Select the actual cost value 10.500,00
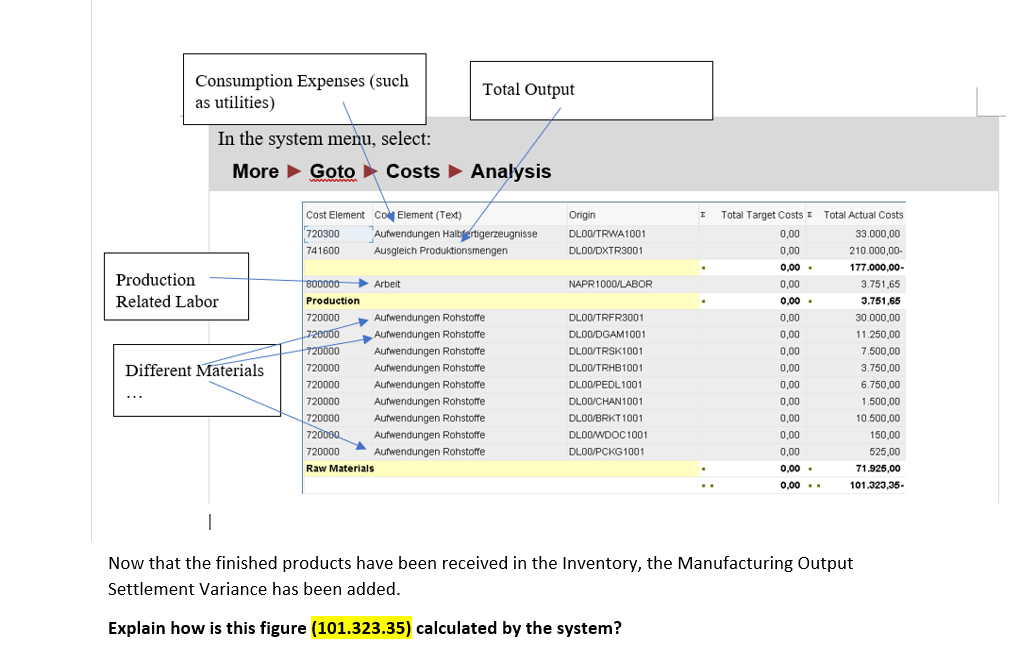Viewport: 1020px width, 661px height. click(878, 418)
